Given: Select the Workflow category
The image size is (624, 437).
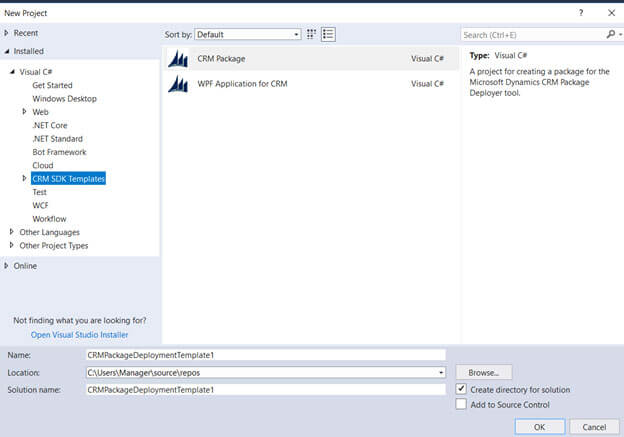Looking at the screenshot, I should (49, 219).
